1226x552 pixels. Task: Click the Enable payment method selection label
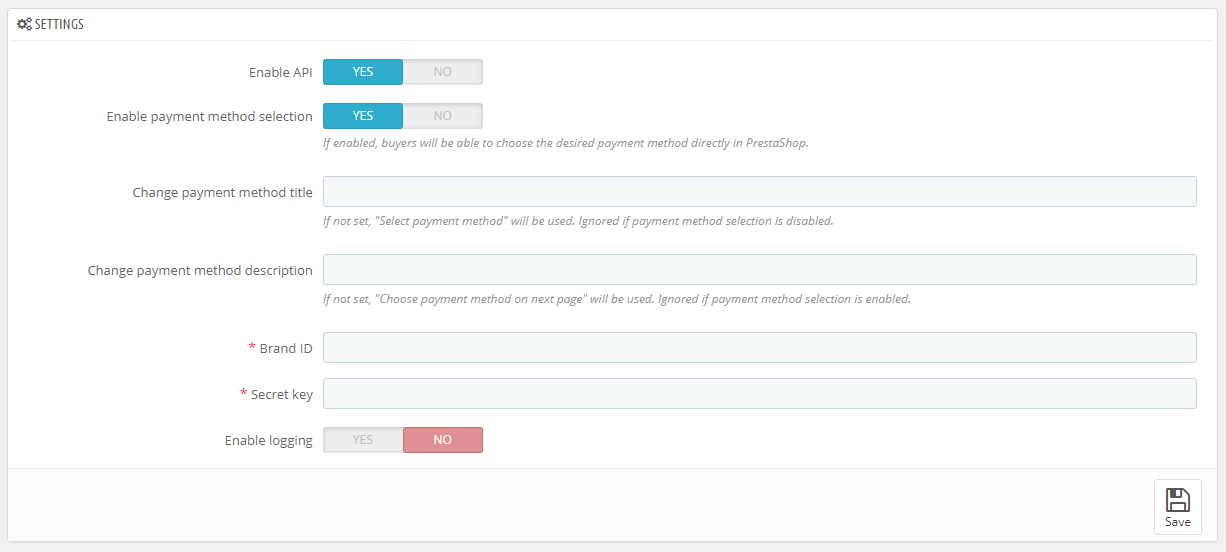210,117
